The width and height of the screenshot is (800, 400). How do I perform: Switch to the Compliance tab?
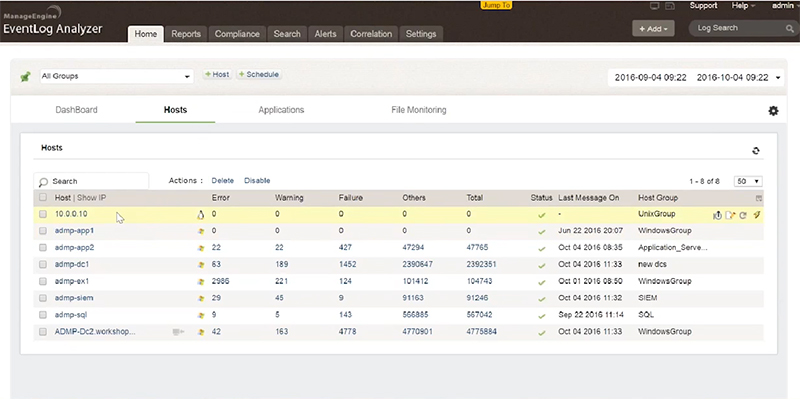click(x=237, y=34)
